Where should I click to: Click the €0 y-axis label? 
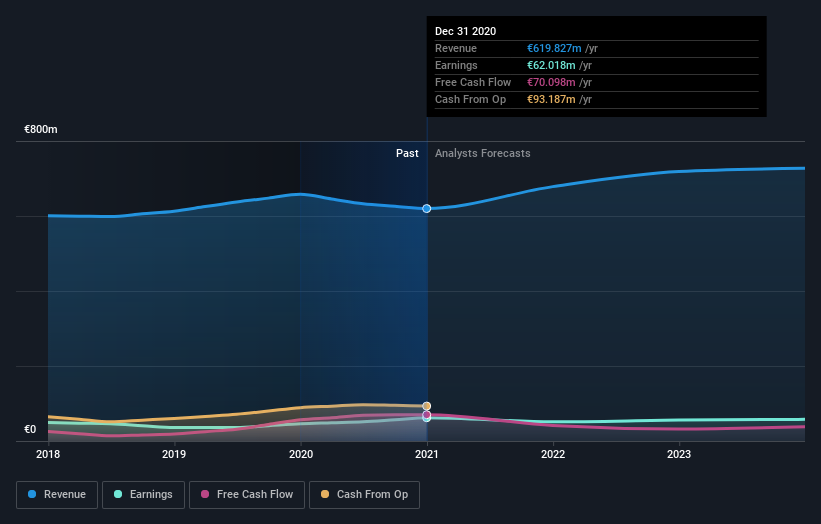tap(30, 429)
